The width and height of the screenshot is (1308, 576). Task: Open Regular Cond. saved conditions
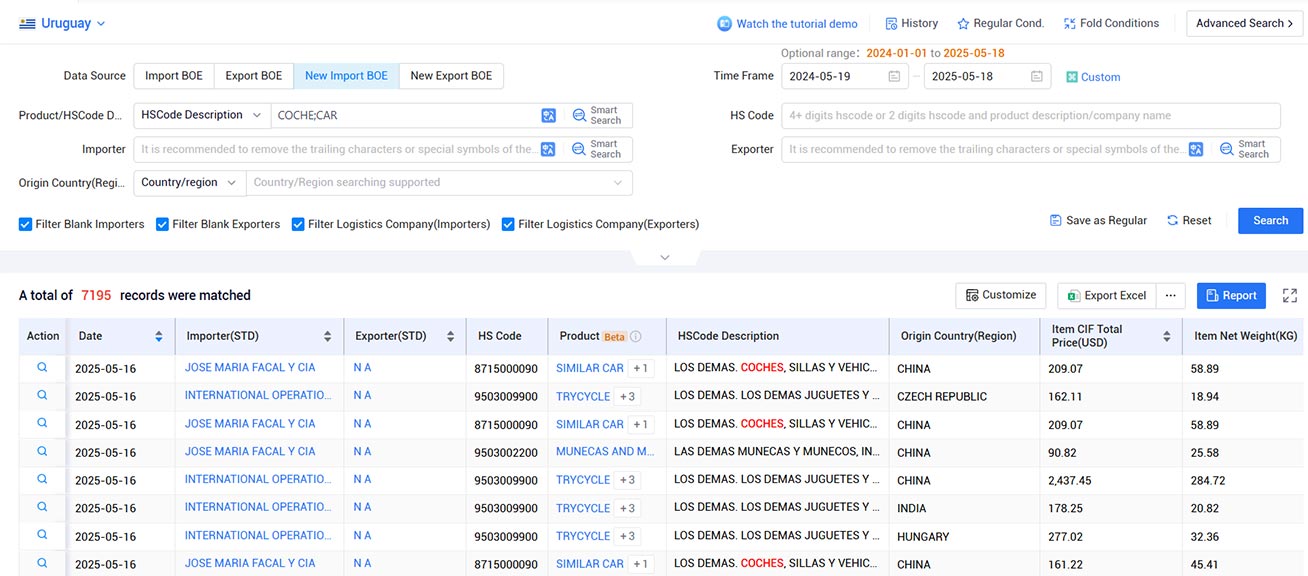(1000, 23)
